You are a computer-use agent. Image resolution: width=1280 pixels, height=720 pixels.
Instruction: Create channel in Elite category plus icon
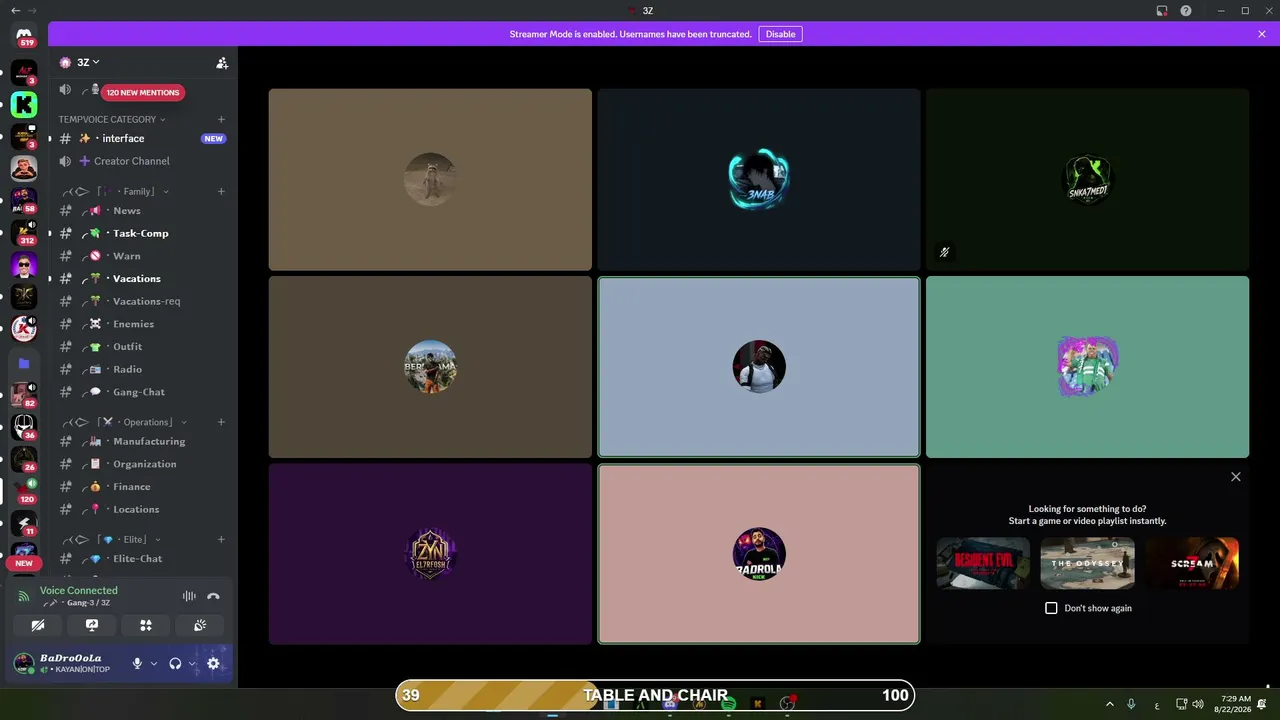coord(222,539)
